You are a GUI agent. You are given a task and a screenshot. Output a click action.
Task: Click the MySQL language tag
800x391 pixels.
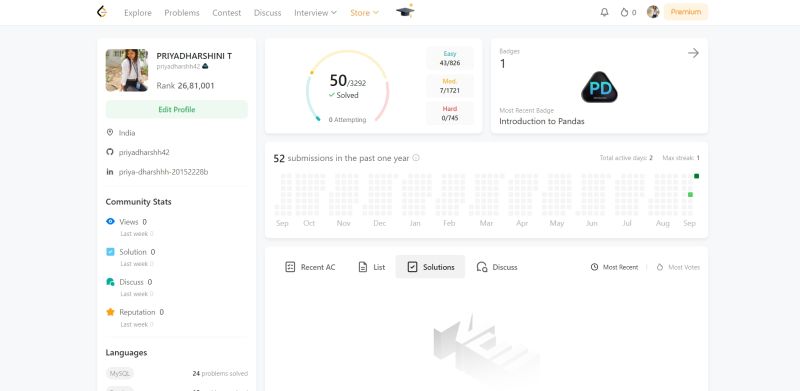pos(119,374)
